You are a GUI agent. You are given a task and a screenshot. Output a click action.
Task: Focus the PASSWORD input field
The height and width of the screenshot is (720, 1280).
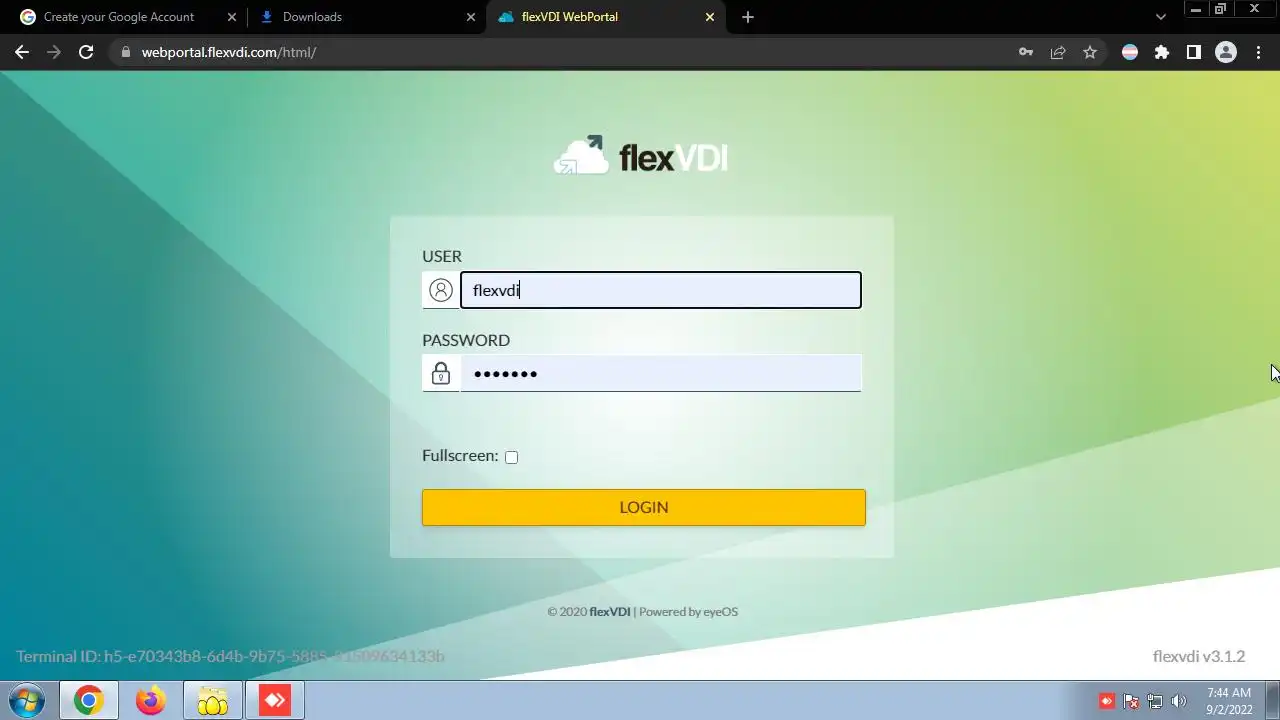coord(660,373)
